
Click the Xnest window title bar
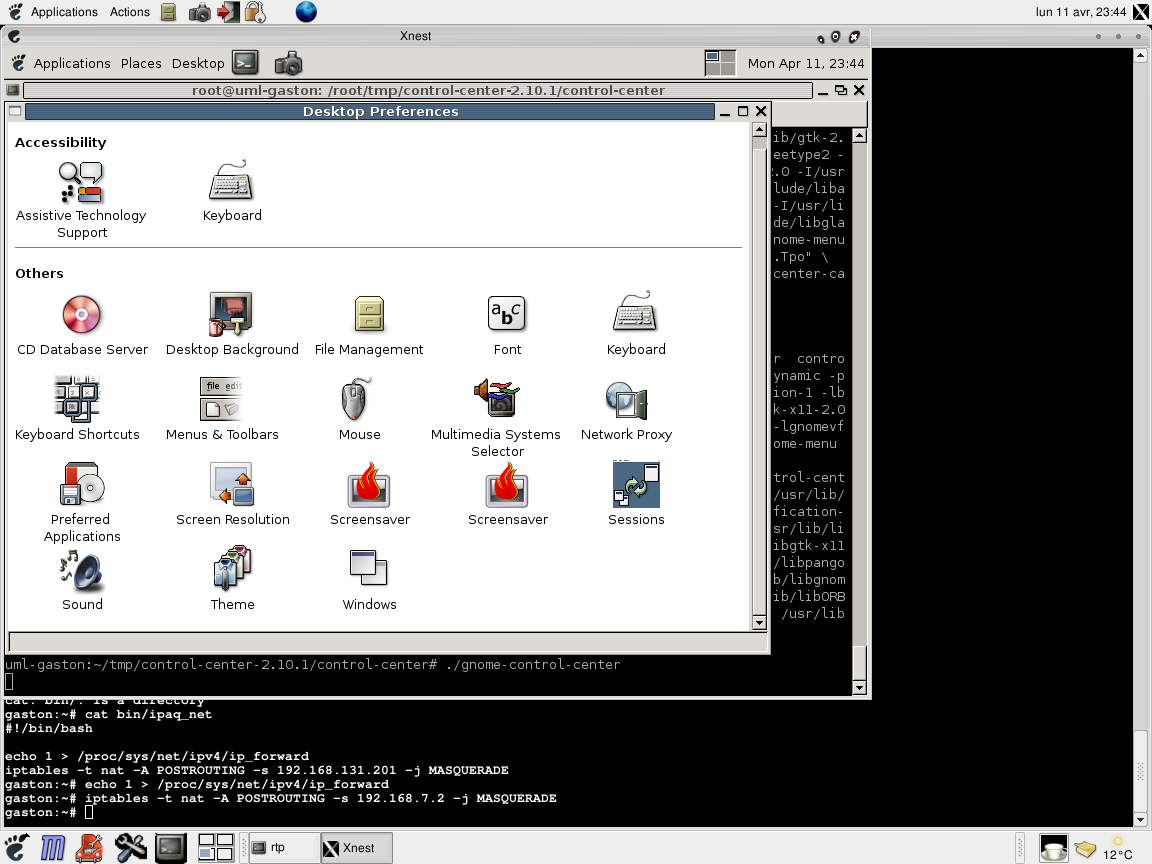pyautogui.click(x=416, y=36)
